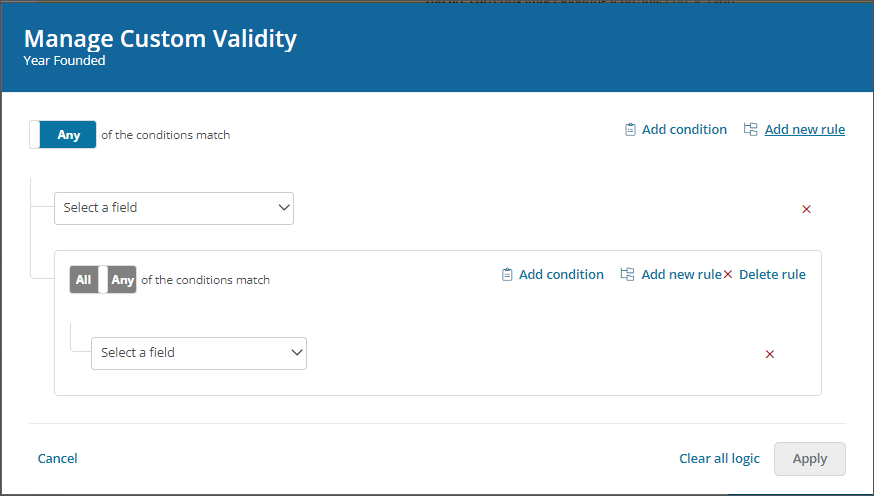Click the chevron arrow of the first field dropdown
The width and height of the screenshot is (874, 496).
click(284, 208)
